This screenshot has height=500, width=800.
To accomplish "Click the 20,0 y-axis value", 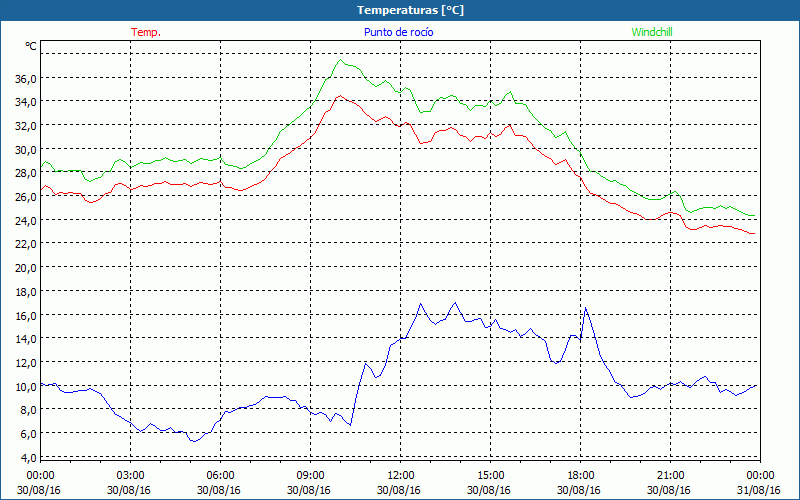I will (26, 268).
